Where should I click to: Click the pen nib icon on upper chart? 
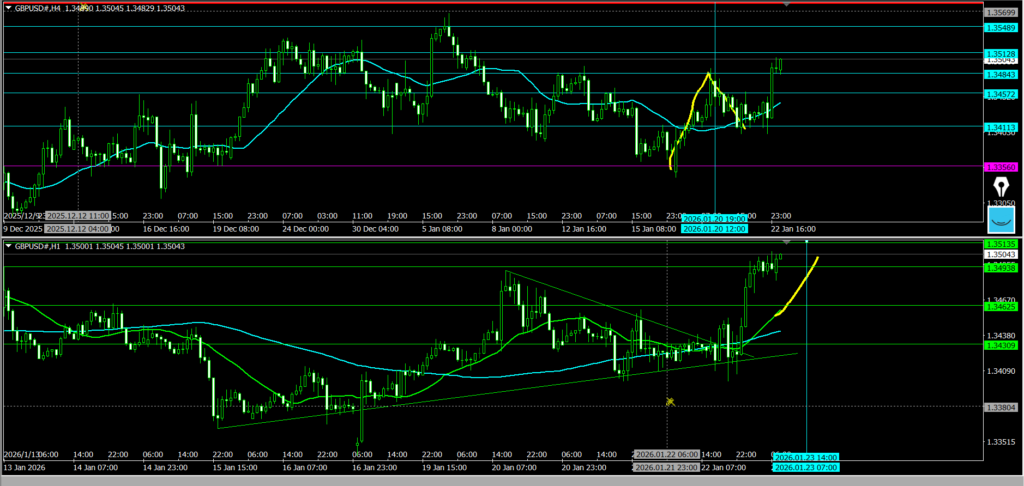coord(1000,188)
